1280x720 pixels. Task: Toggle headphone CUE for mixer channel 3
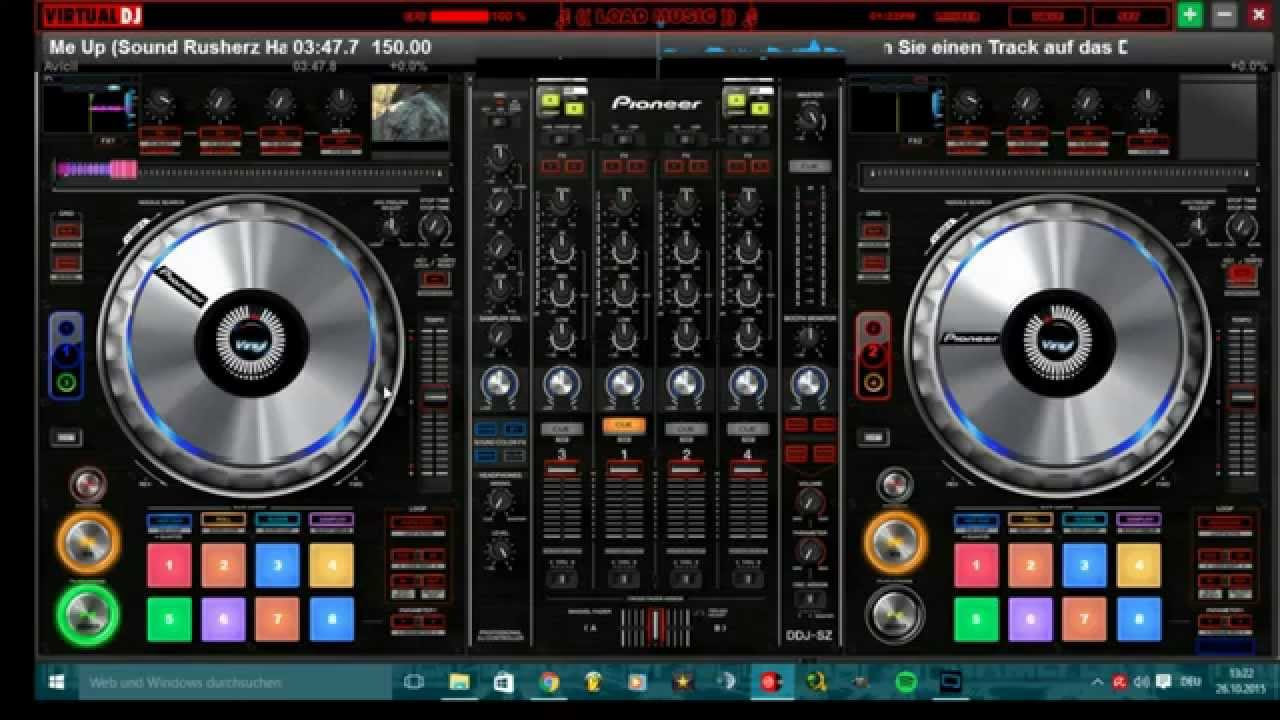561,429
